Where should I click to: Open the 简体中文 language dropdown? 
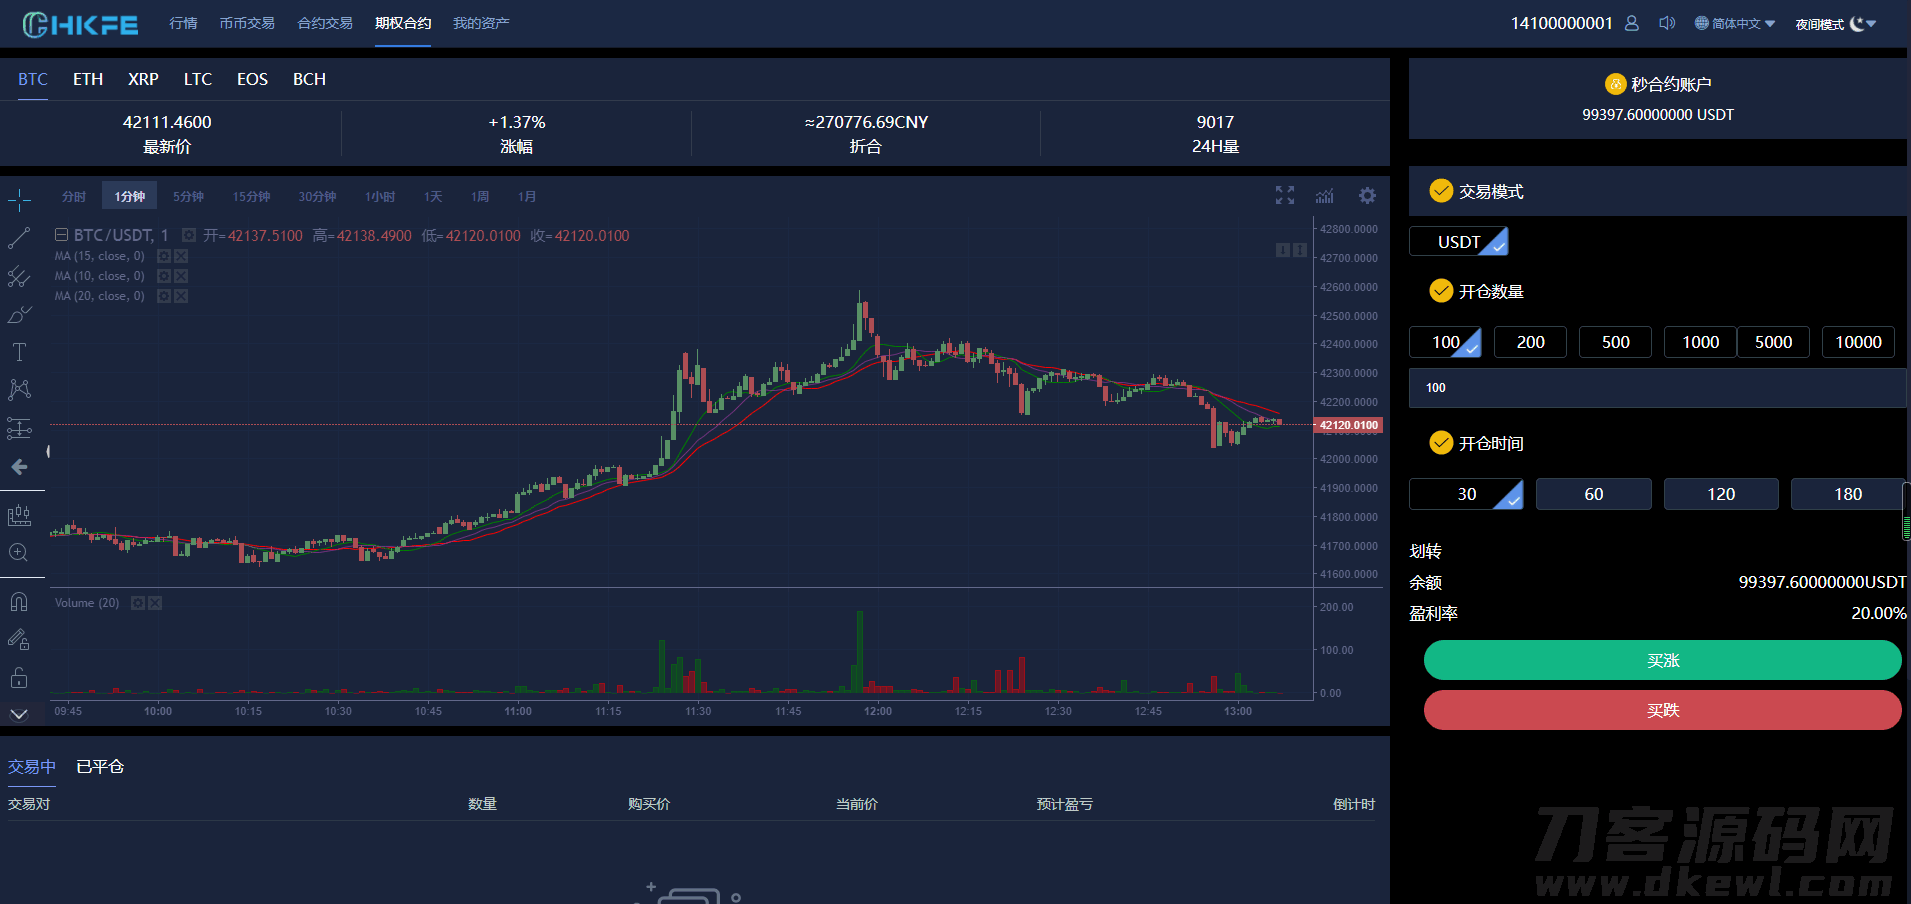(1735, 24)
